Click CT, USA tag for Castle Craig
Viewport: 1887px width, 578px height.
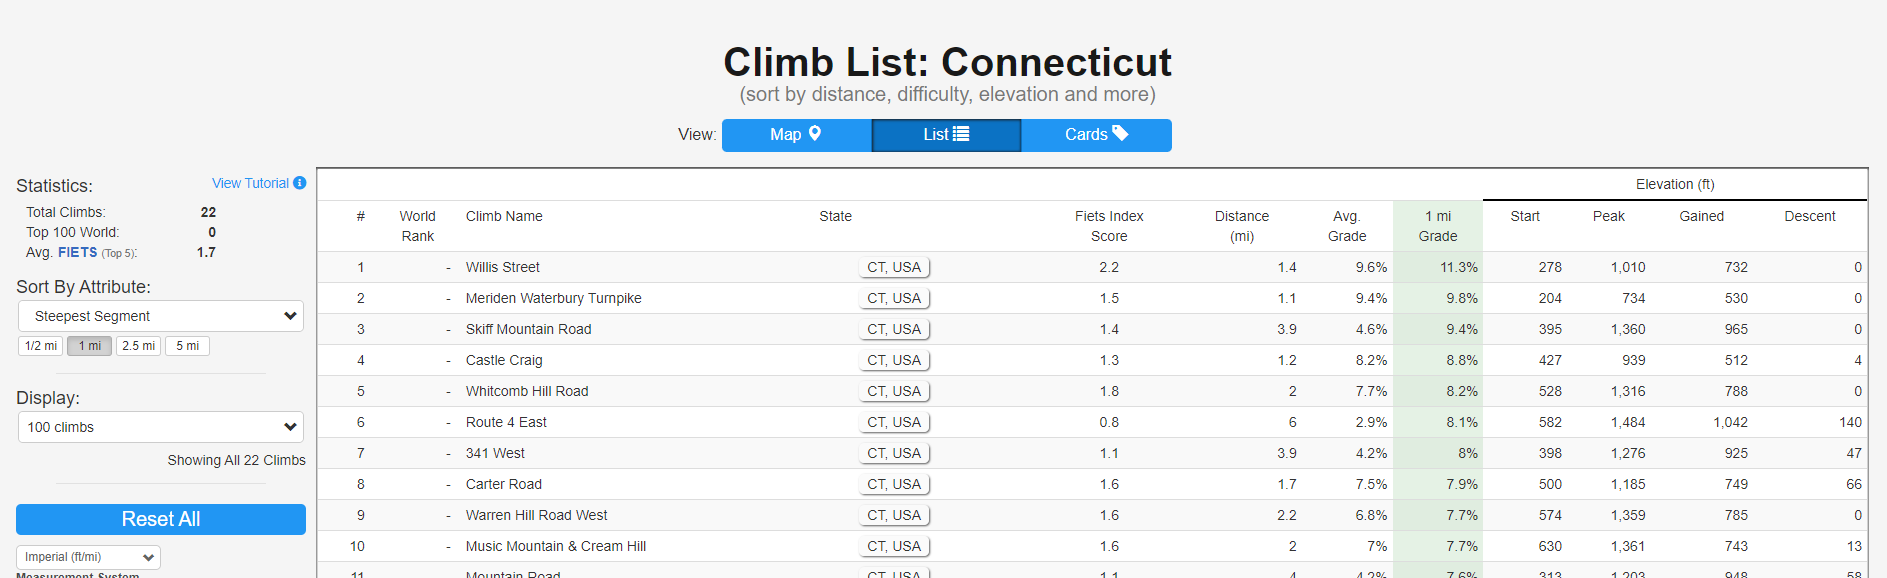[894, 360]
